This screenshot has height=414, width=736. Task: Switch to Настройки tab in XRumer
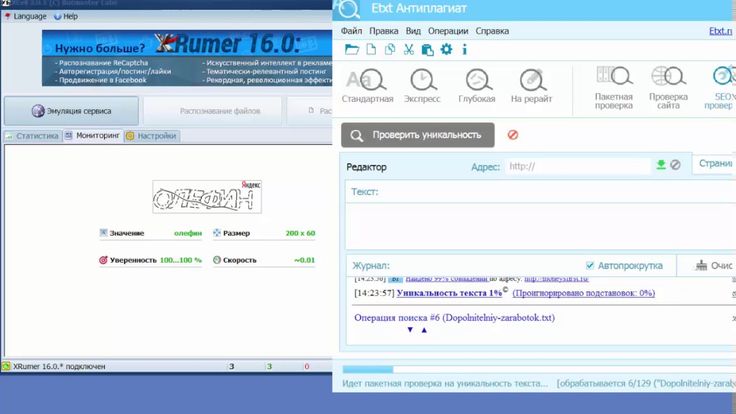point(152,136)
